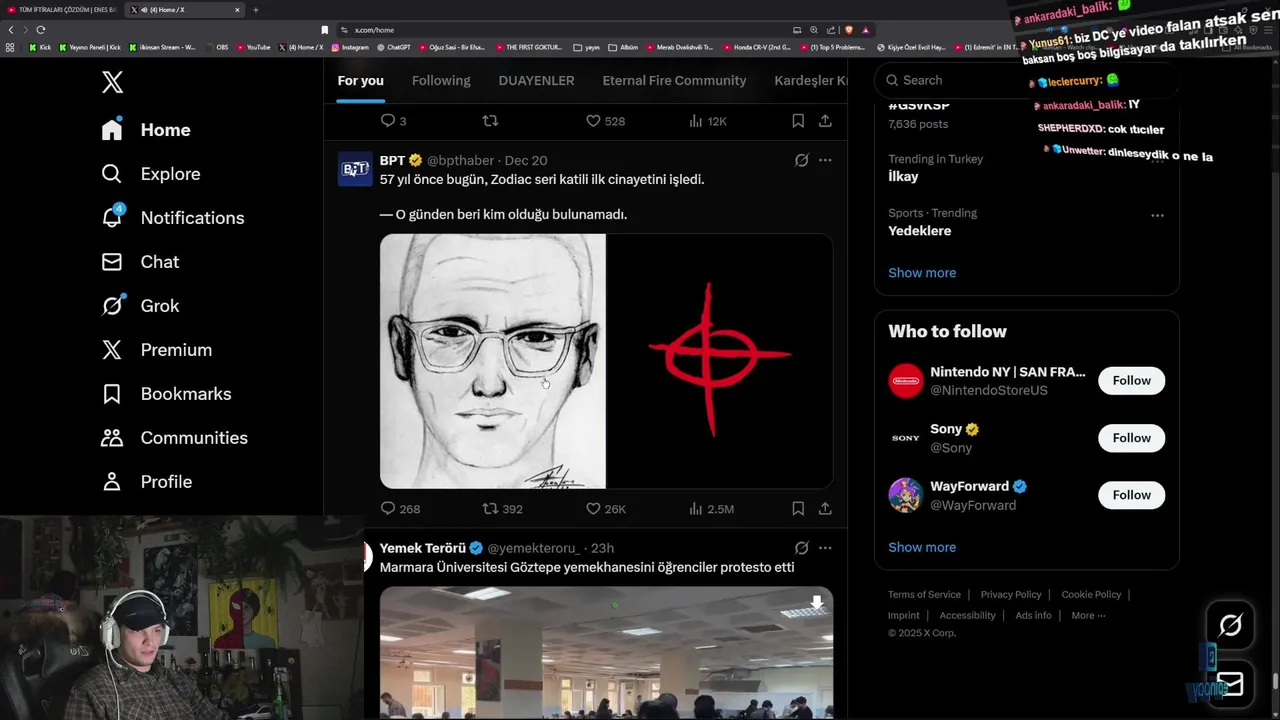Viewport: 1280px width, 720px height.
Task: Open Home from the left sidebar
Action: (x=146, y=130)
